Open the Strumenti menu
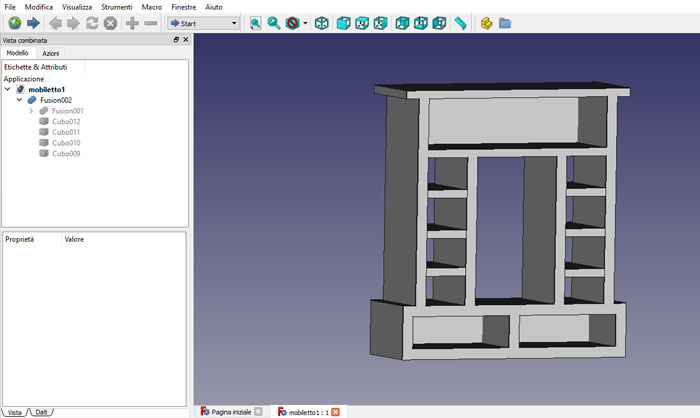The height and width of the screenshot is (418, 700). (117, 7)
